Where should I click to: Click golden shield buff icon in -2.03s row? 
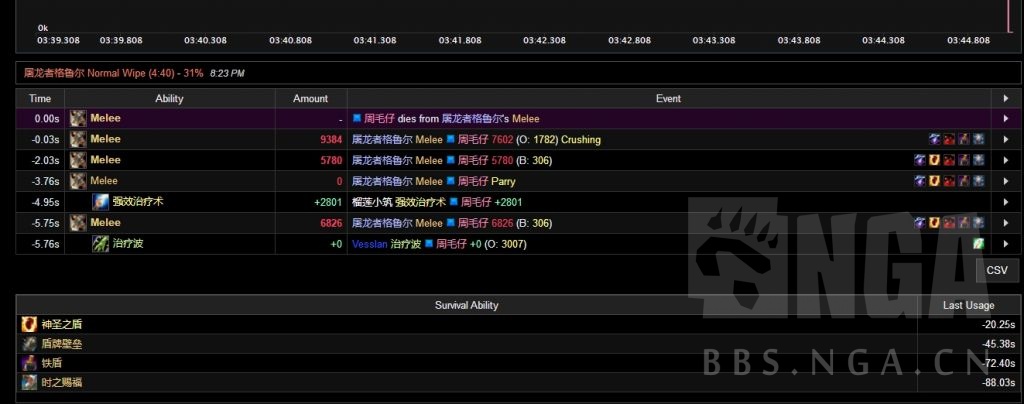934,160
